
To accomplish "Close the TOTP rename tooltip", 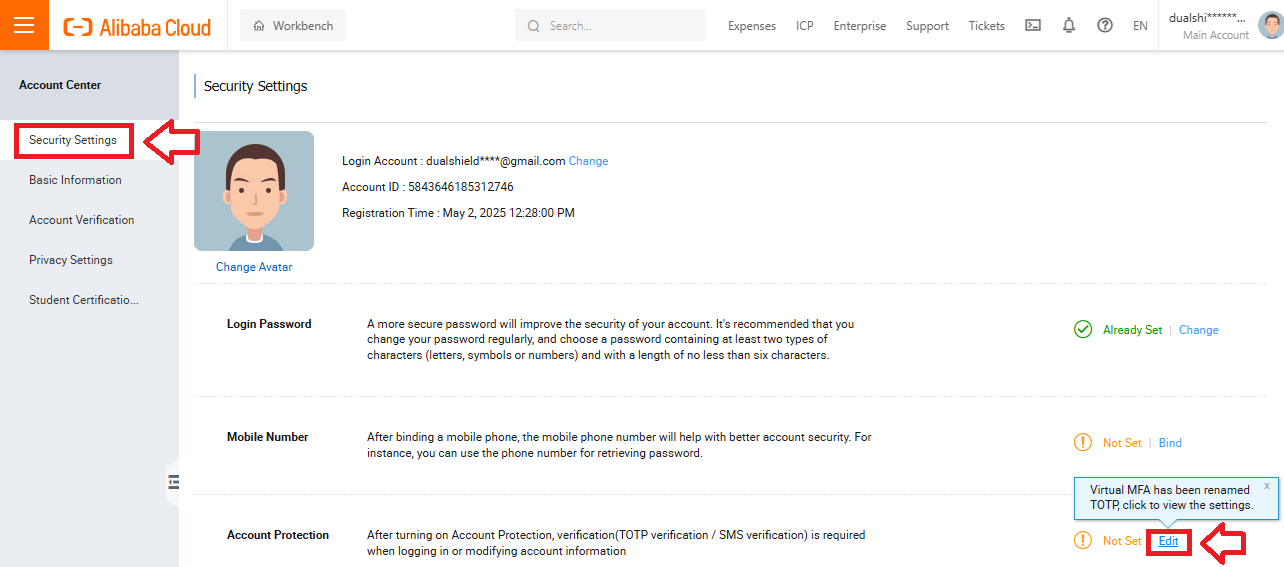I will click(1266, 486).
